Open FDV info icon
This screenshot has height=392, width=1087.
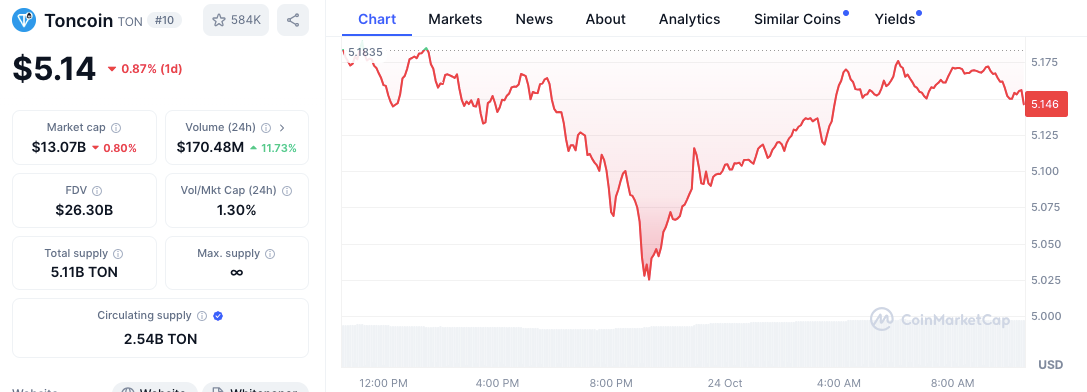(x=97, y=191)
